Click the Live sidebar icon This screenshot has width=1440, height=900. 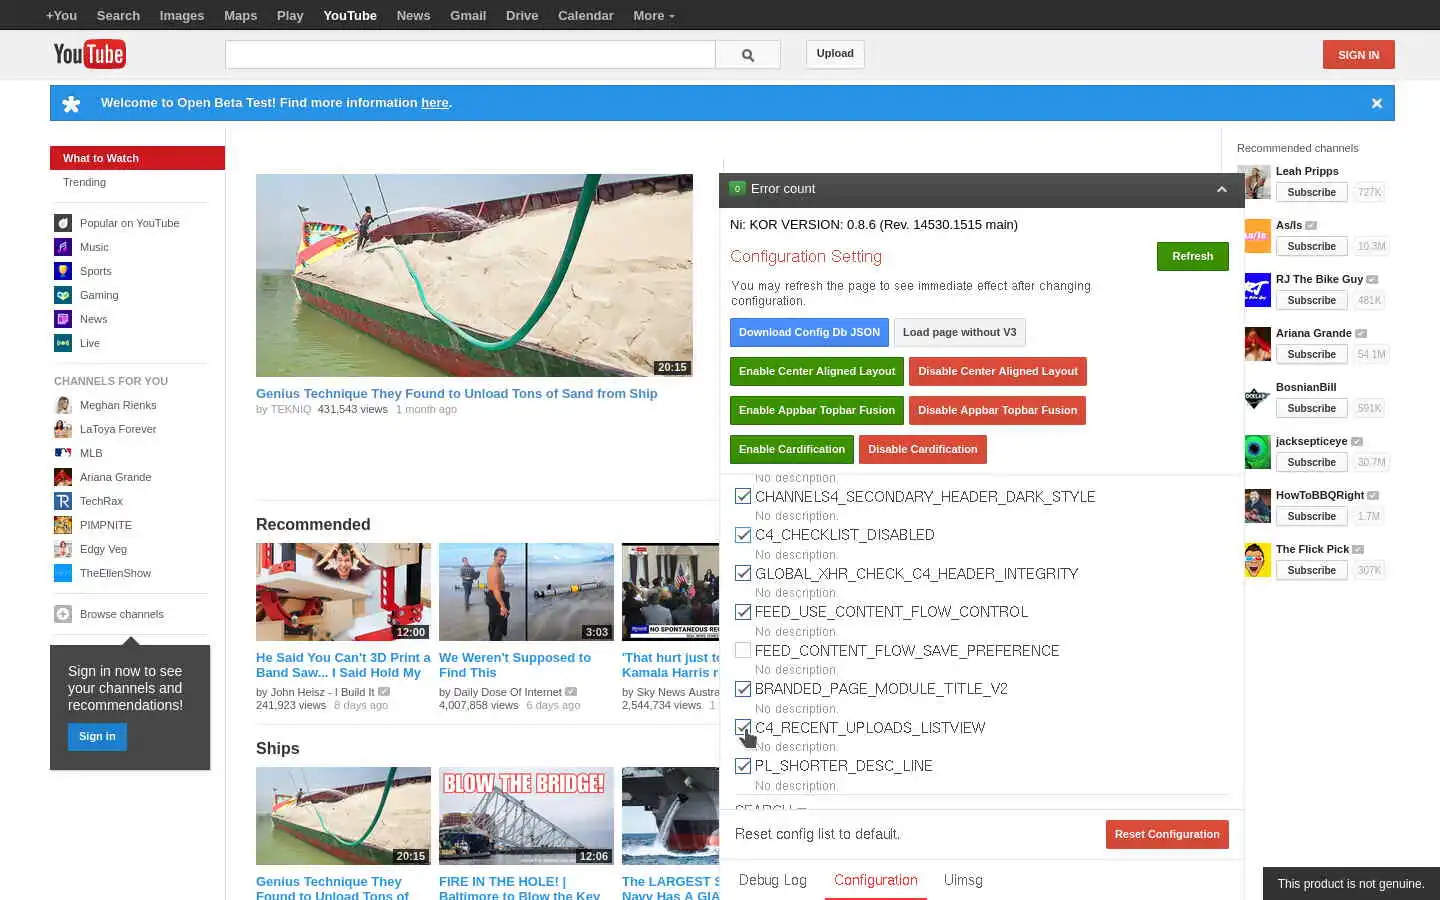(63, 343)
